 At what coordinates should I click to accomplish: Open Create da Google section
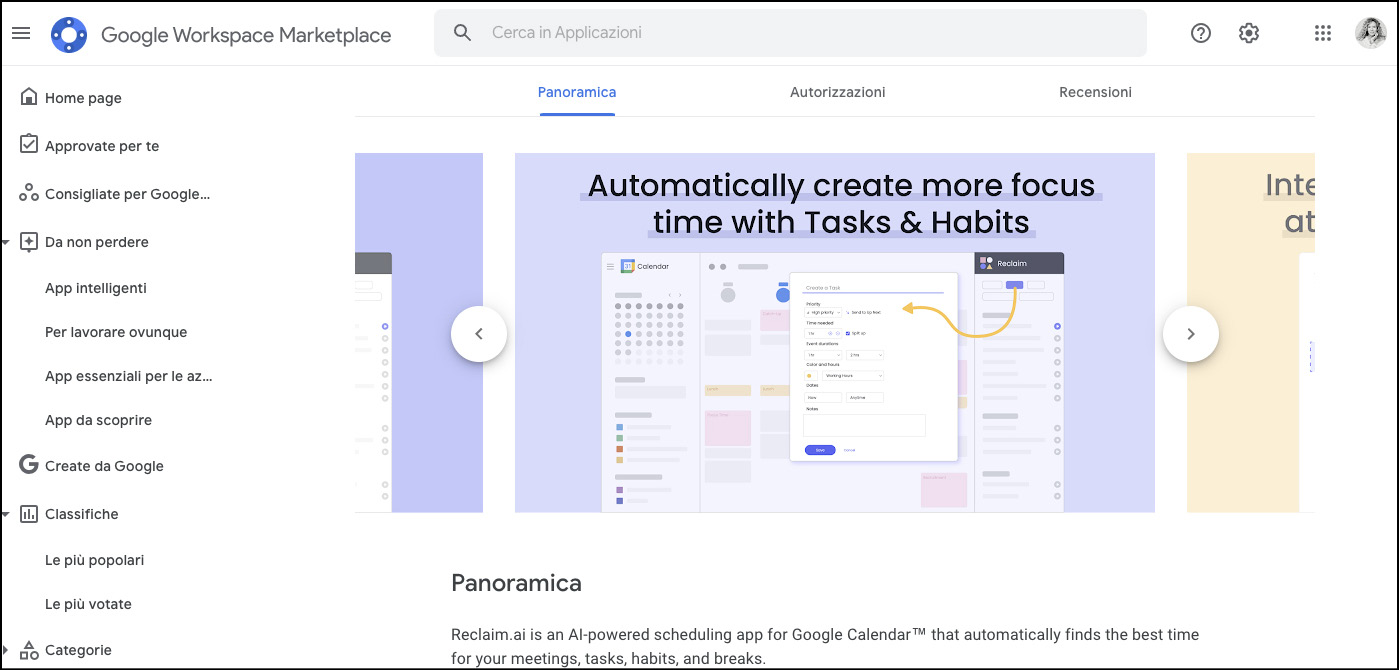pyautogui.click(x=104, y=466)
